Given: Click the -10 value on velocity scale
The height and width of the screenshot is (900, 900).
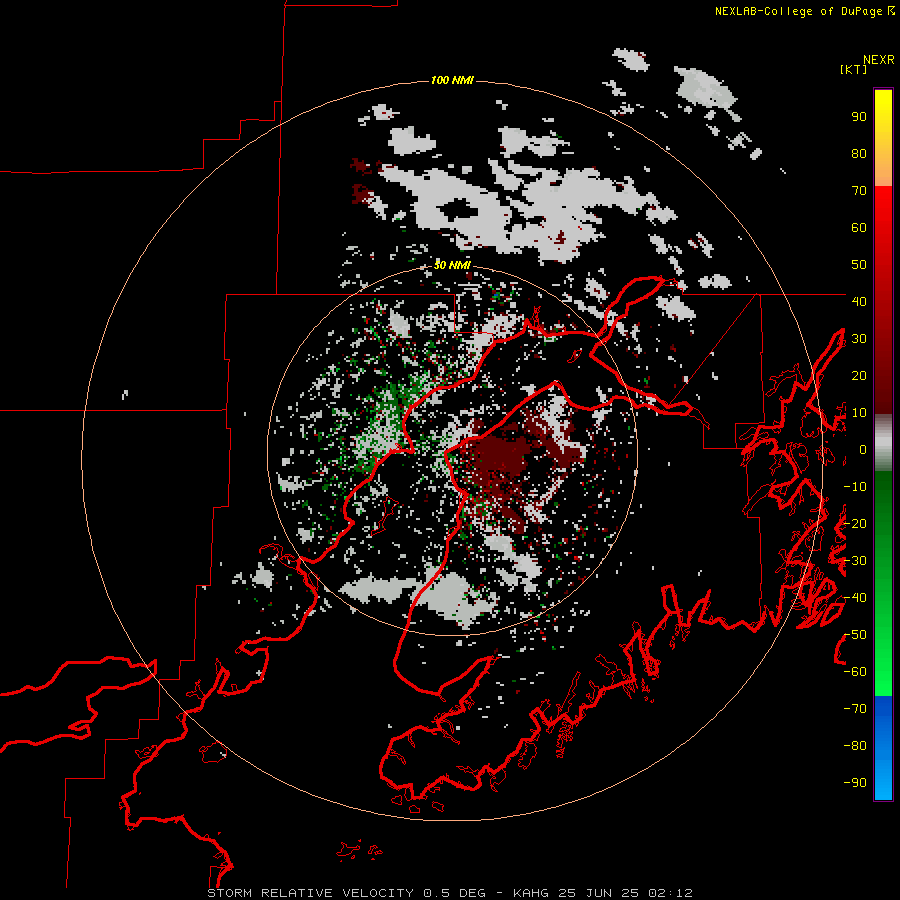Looking at the screenshot, I should pyautogui.click(x=855, y=487).
